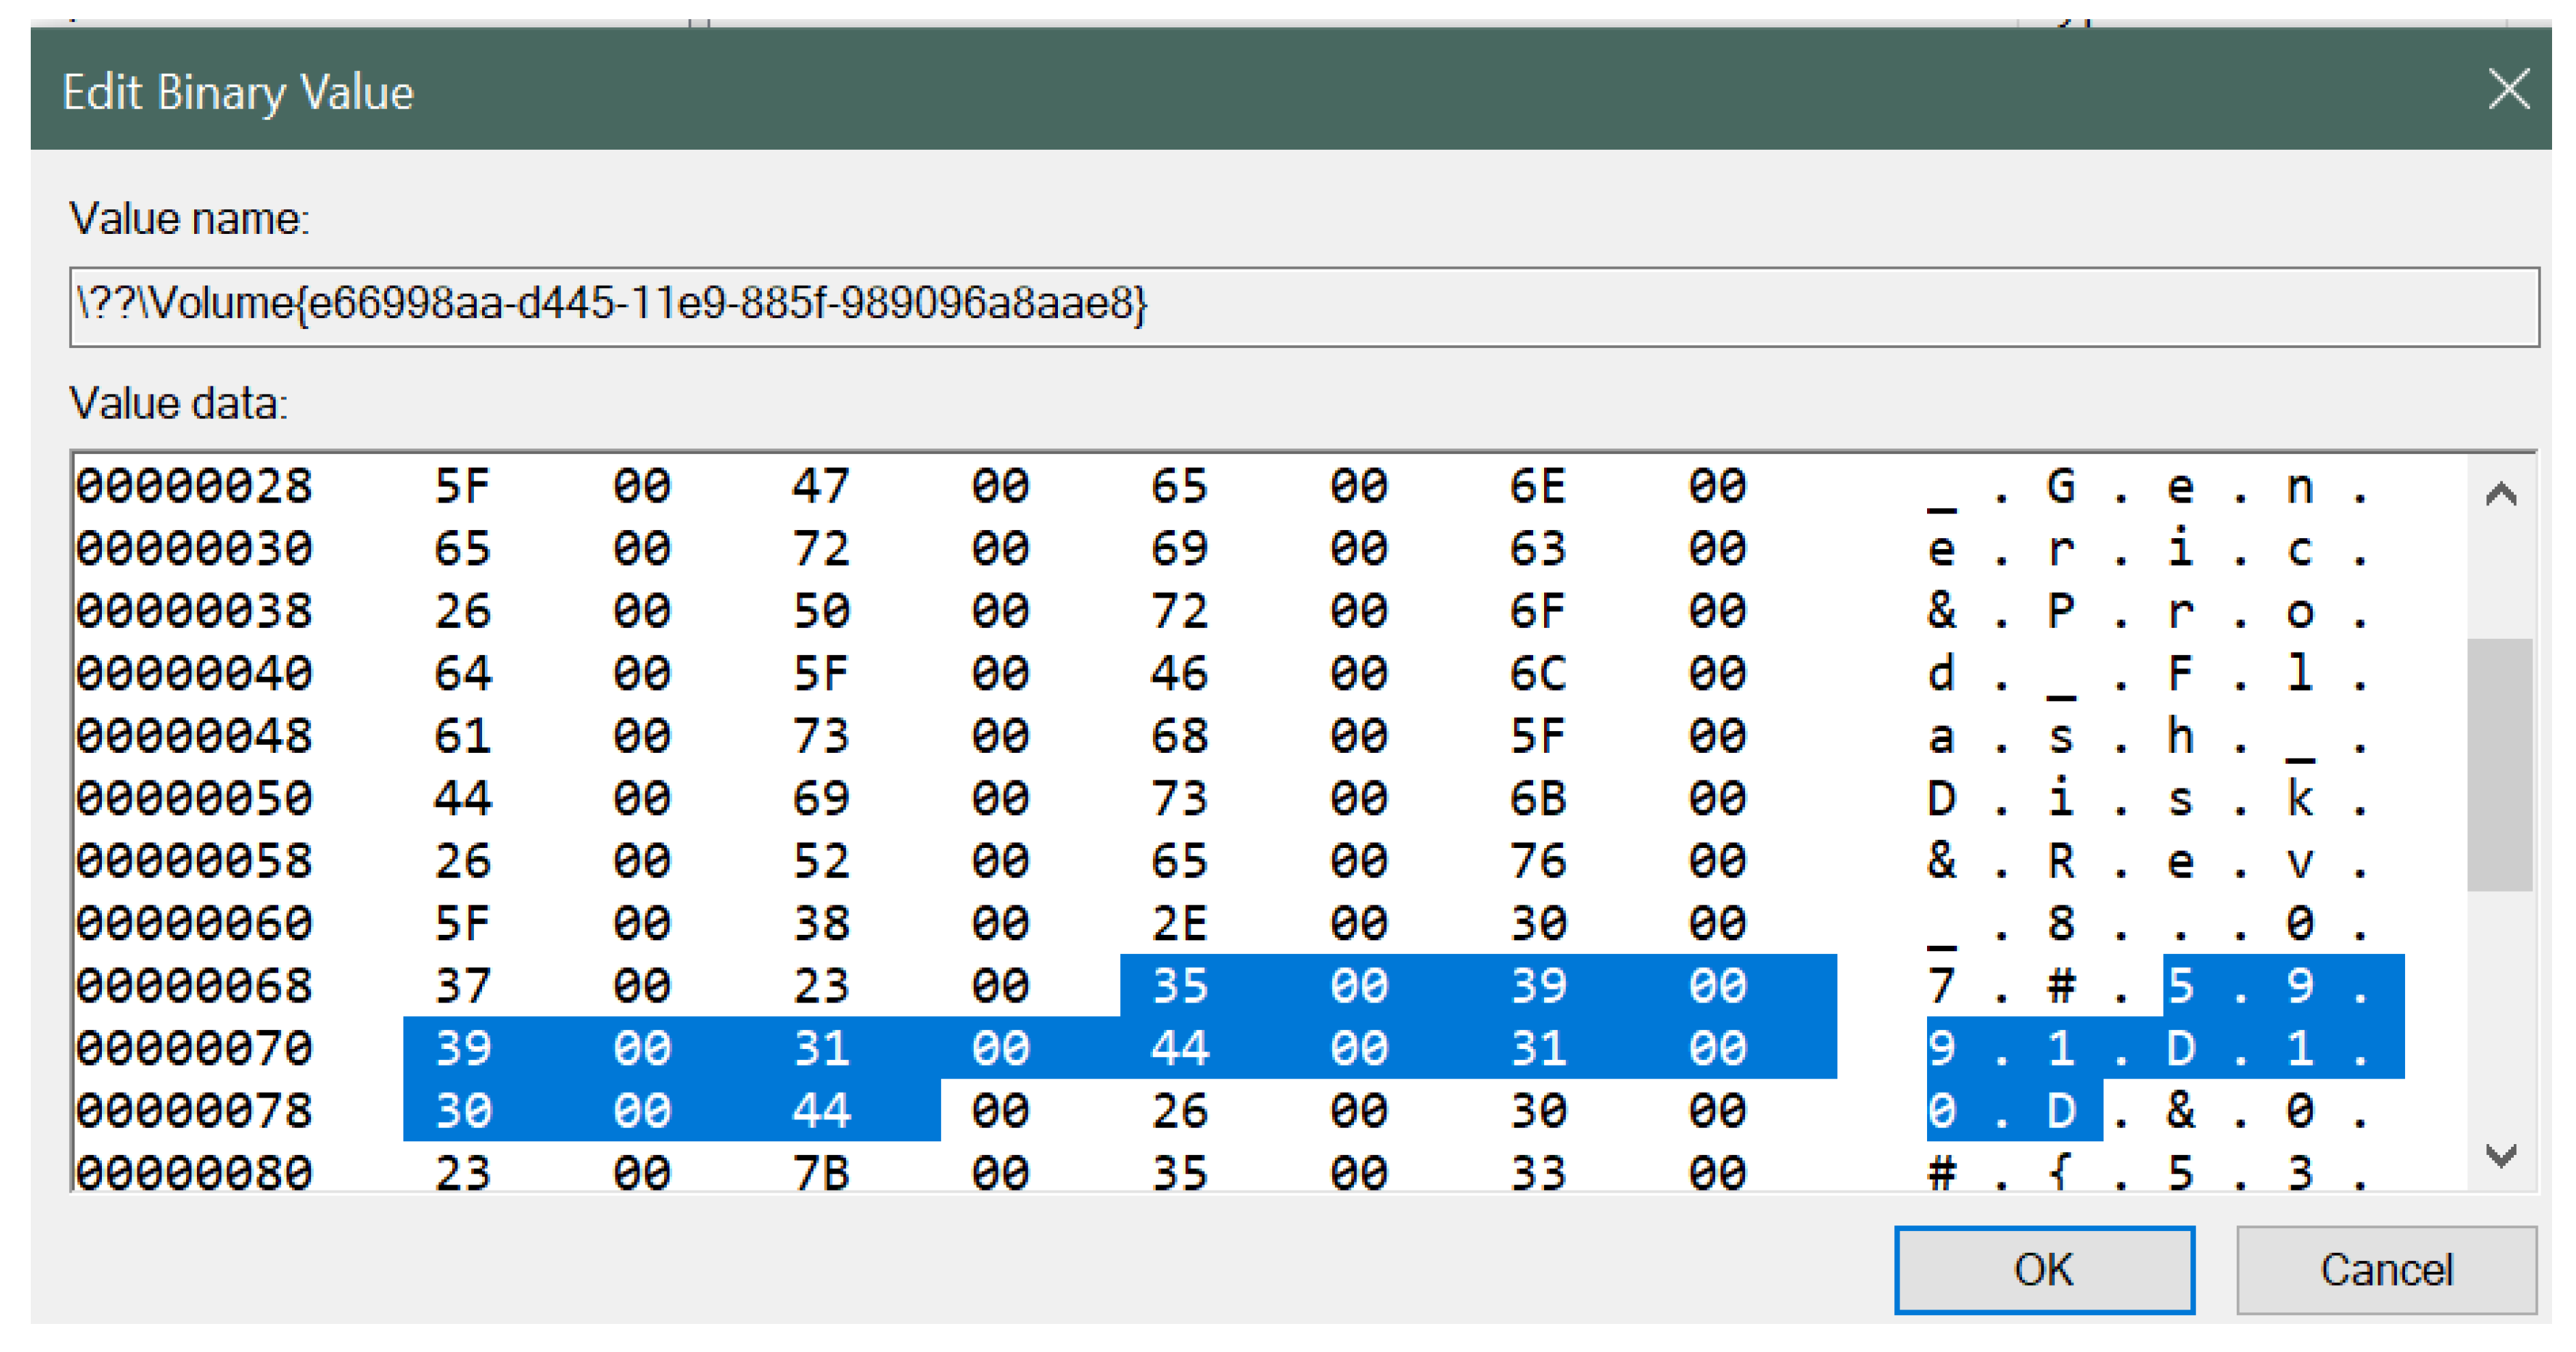Click ASCII character R at row 00000058

[2060, 861]
